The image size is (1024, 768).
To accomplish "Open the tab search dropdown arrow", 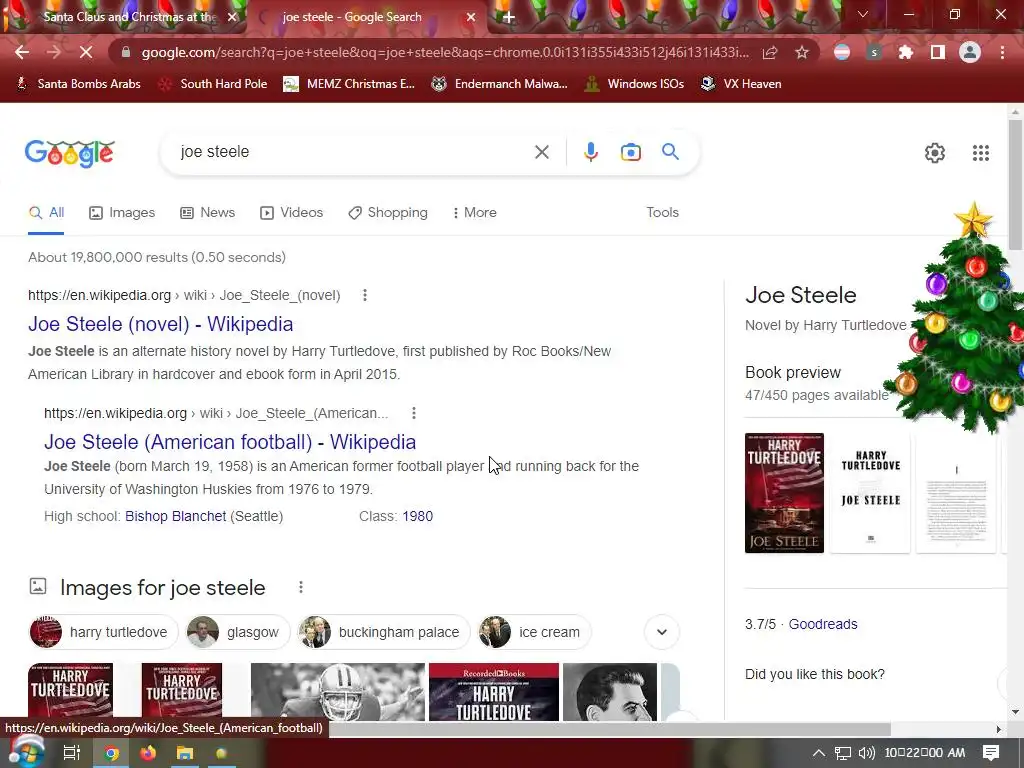I will 863,14.
